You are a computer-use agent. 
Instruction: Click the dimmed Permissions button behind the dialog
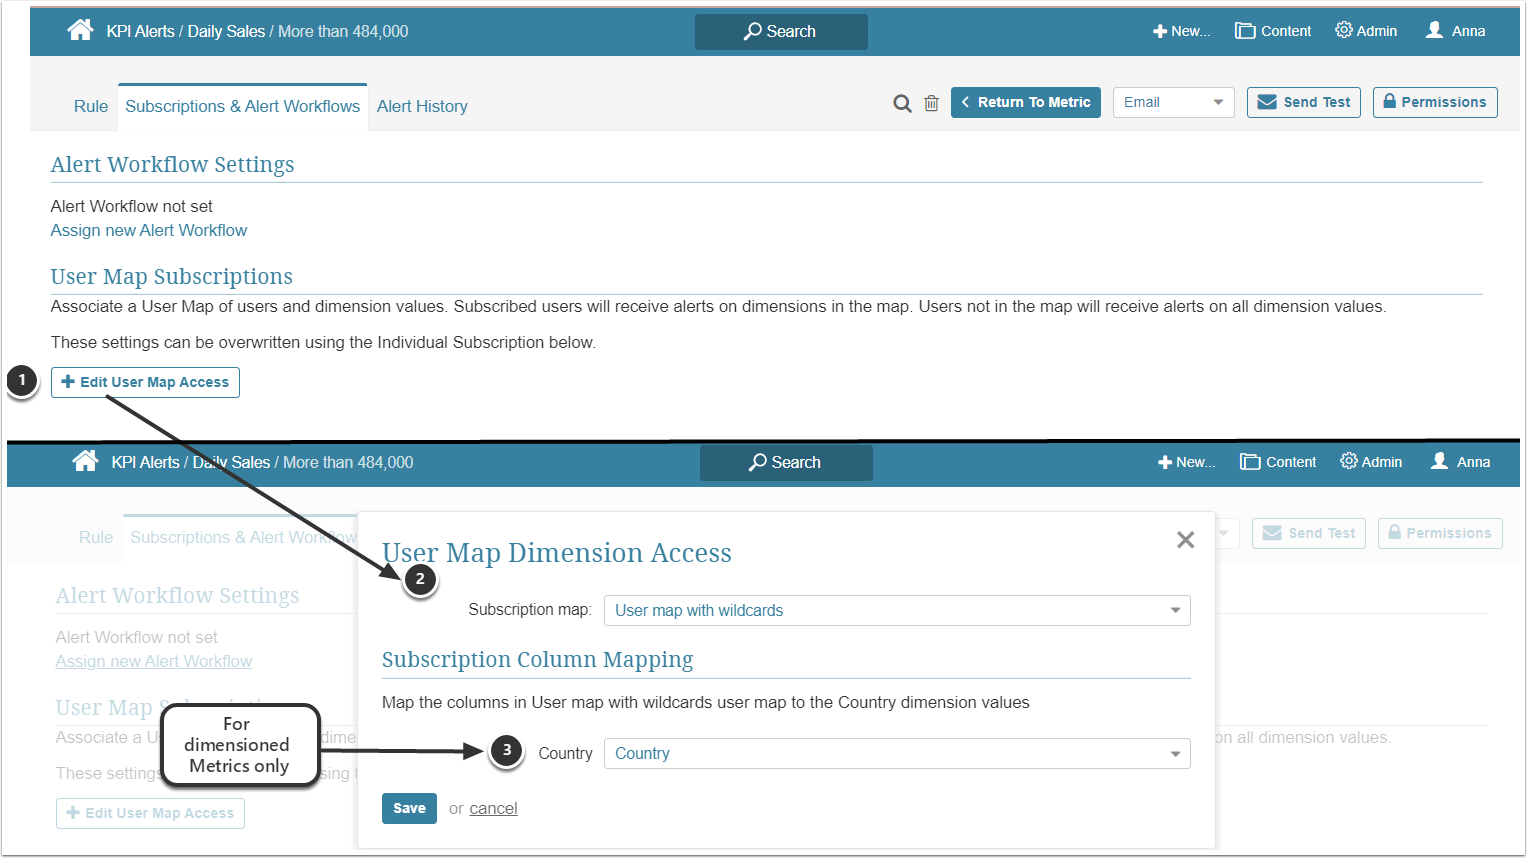point(1440,534)
